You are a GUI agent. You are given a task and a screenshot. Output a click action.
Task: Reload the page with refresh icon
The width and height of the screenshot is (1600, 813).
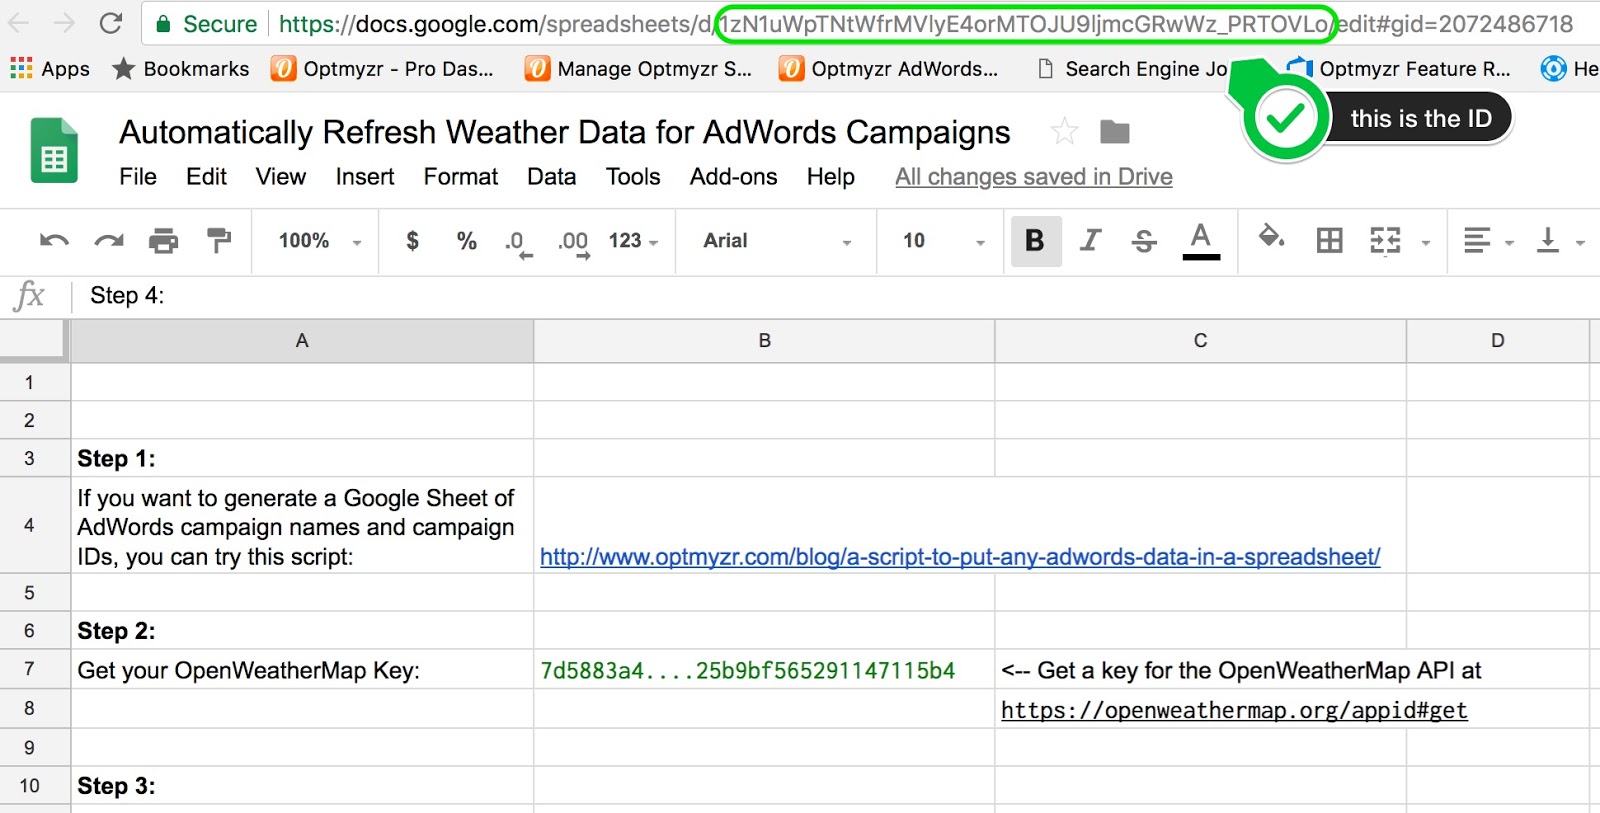click(111, 23)
